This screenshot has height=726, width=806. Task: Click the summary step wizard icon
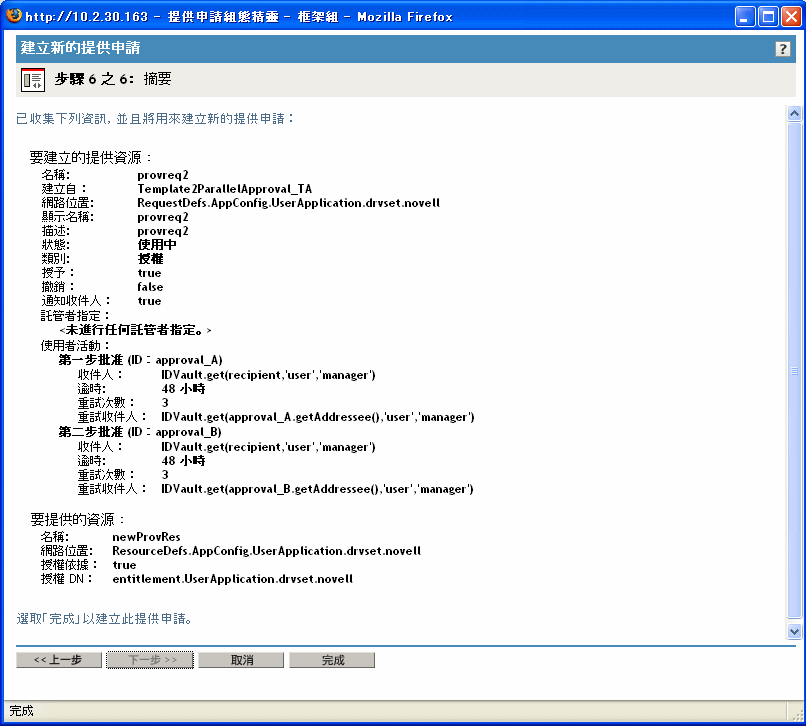(33, 80)
